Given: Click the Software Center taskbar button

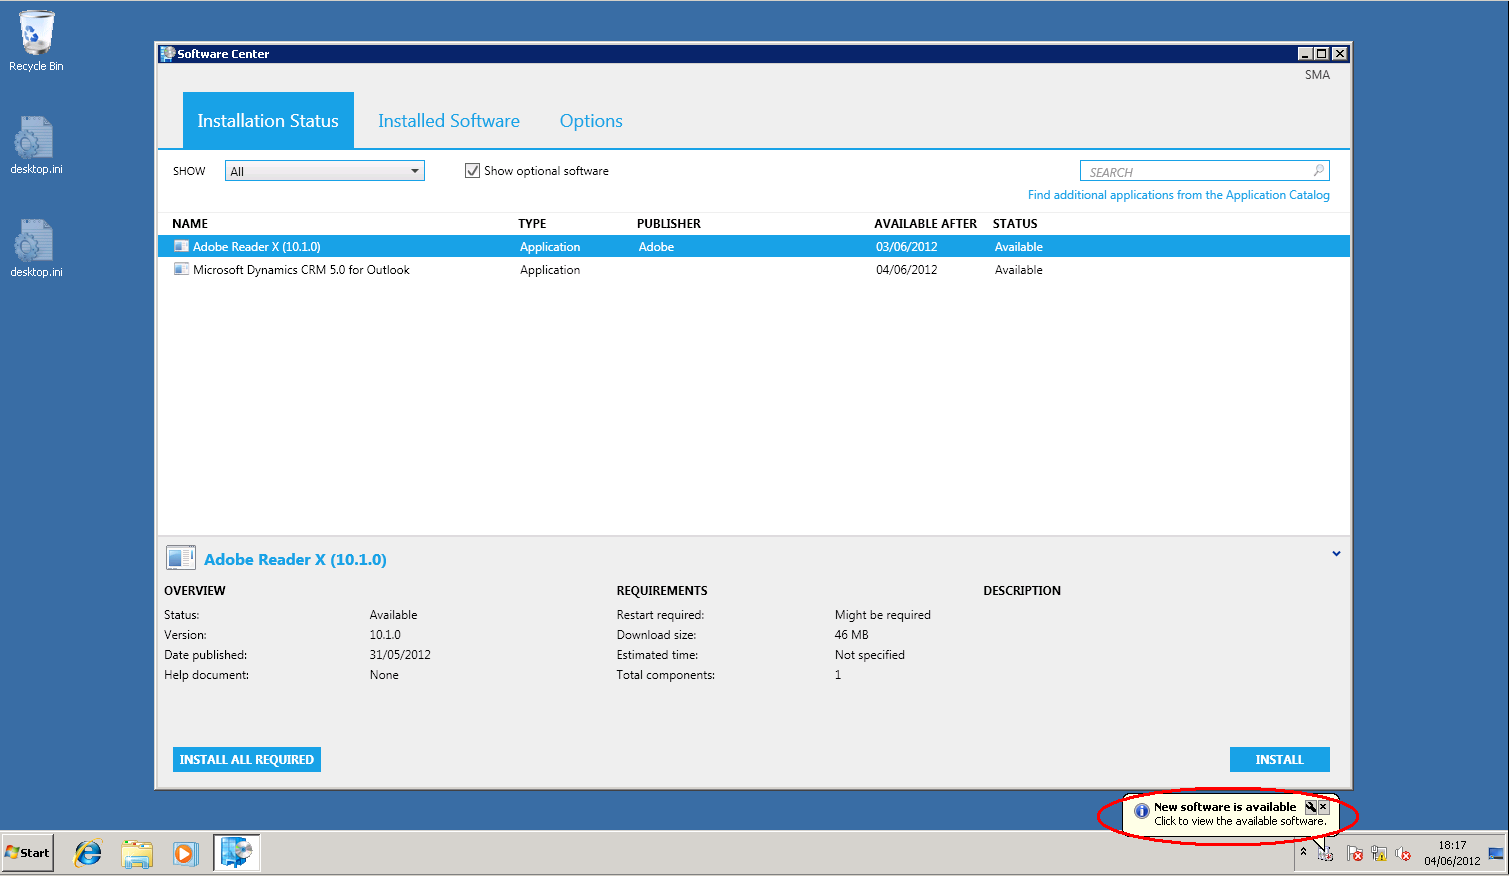Looking at the screenshot, I should click(x=237, y=853).
